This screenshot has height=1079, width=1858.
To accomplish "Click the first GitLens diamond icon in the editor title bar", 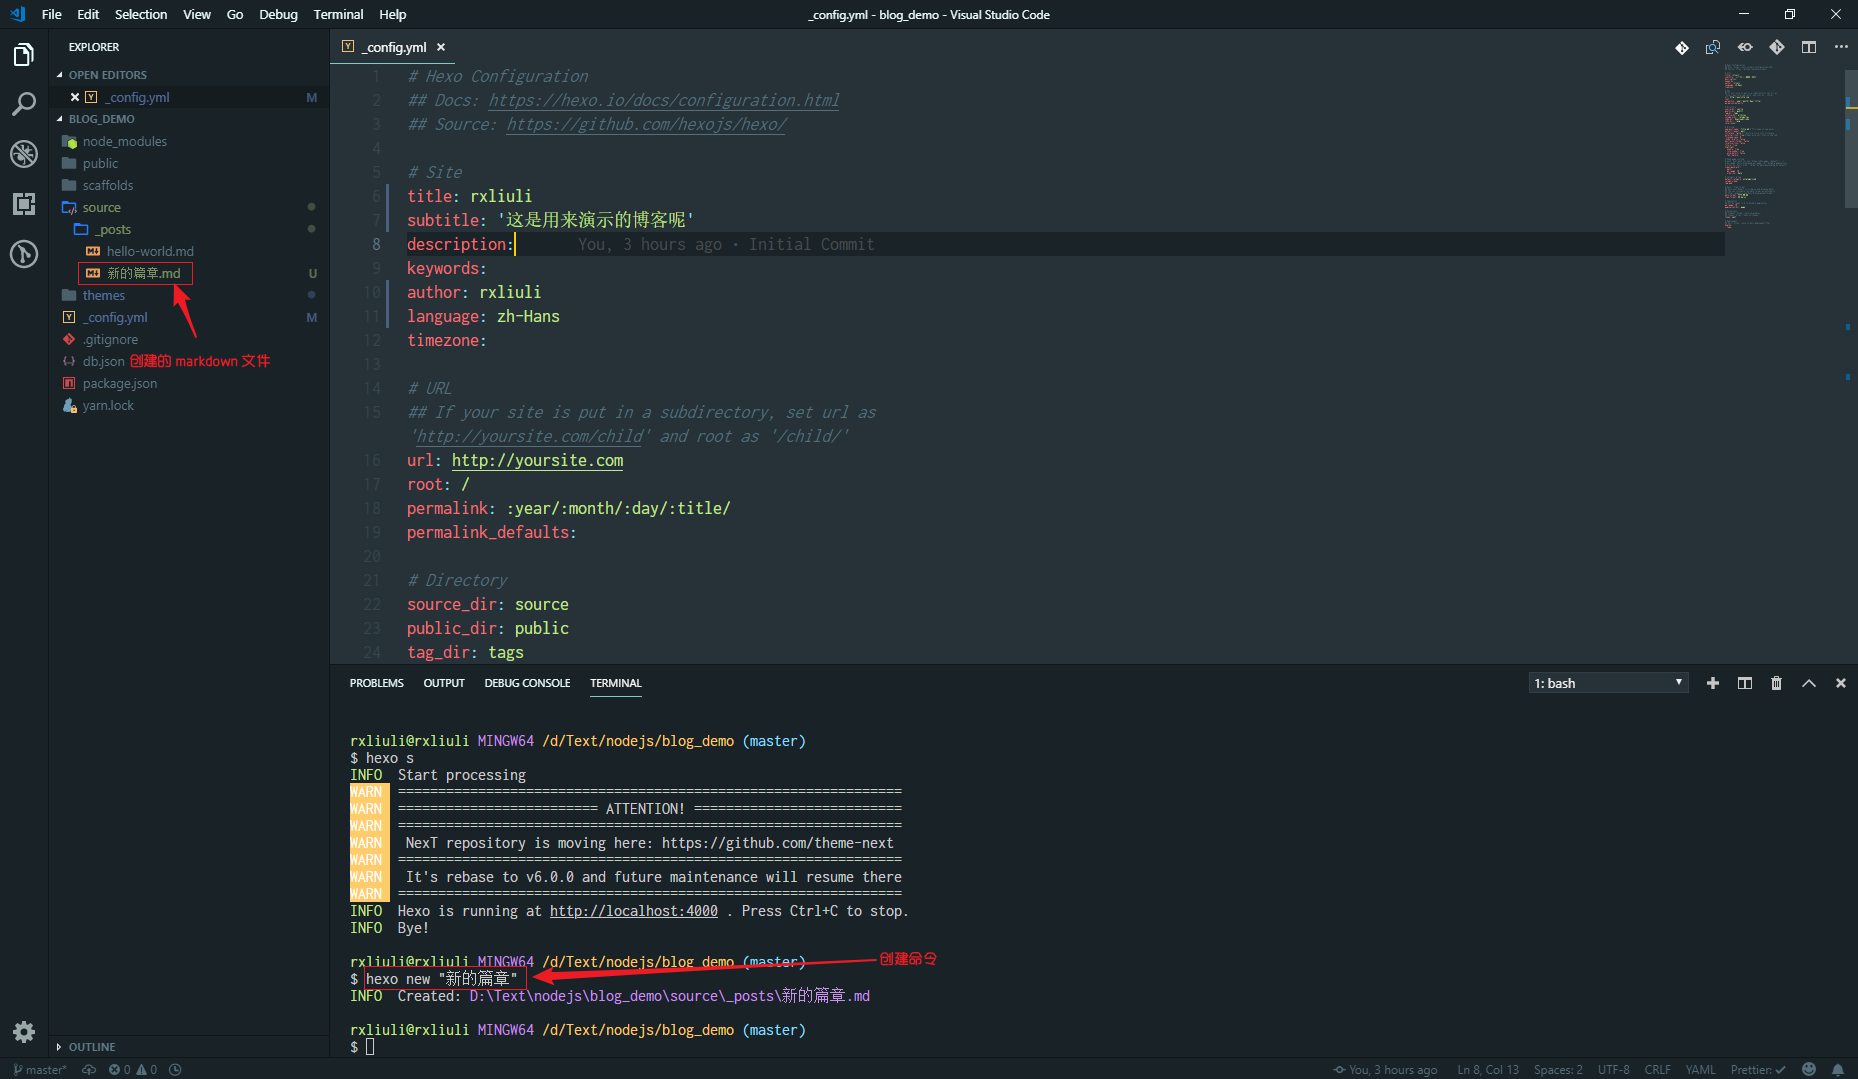I will pyautogui.click(x=1682, y=47).
